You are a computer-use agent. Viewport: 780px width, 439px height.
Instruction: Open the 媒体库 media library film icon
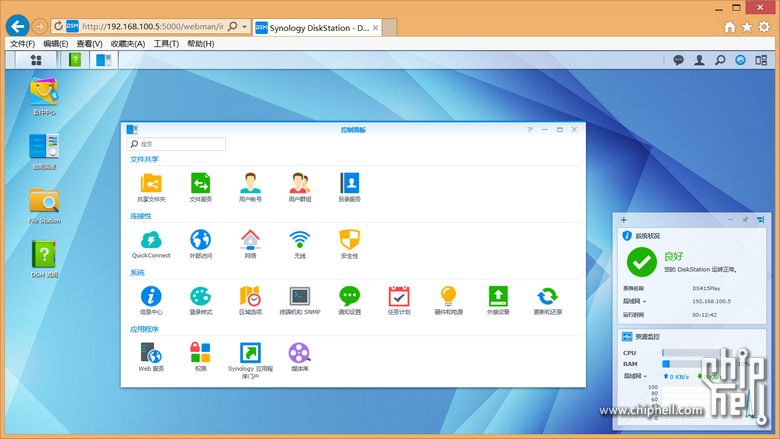pos(299,353)
